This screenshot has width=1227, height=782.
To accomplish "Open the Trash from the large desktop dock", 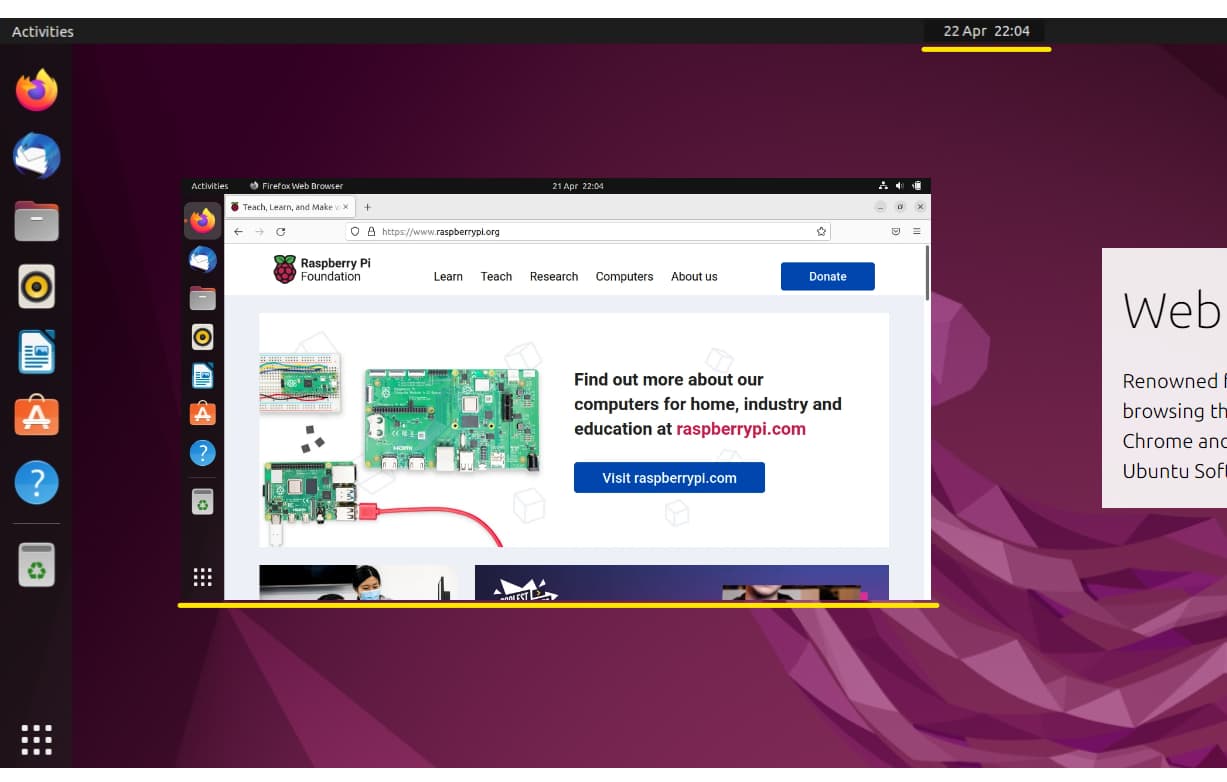I will 37,566.
